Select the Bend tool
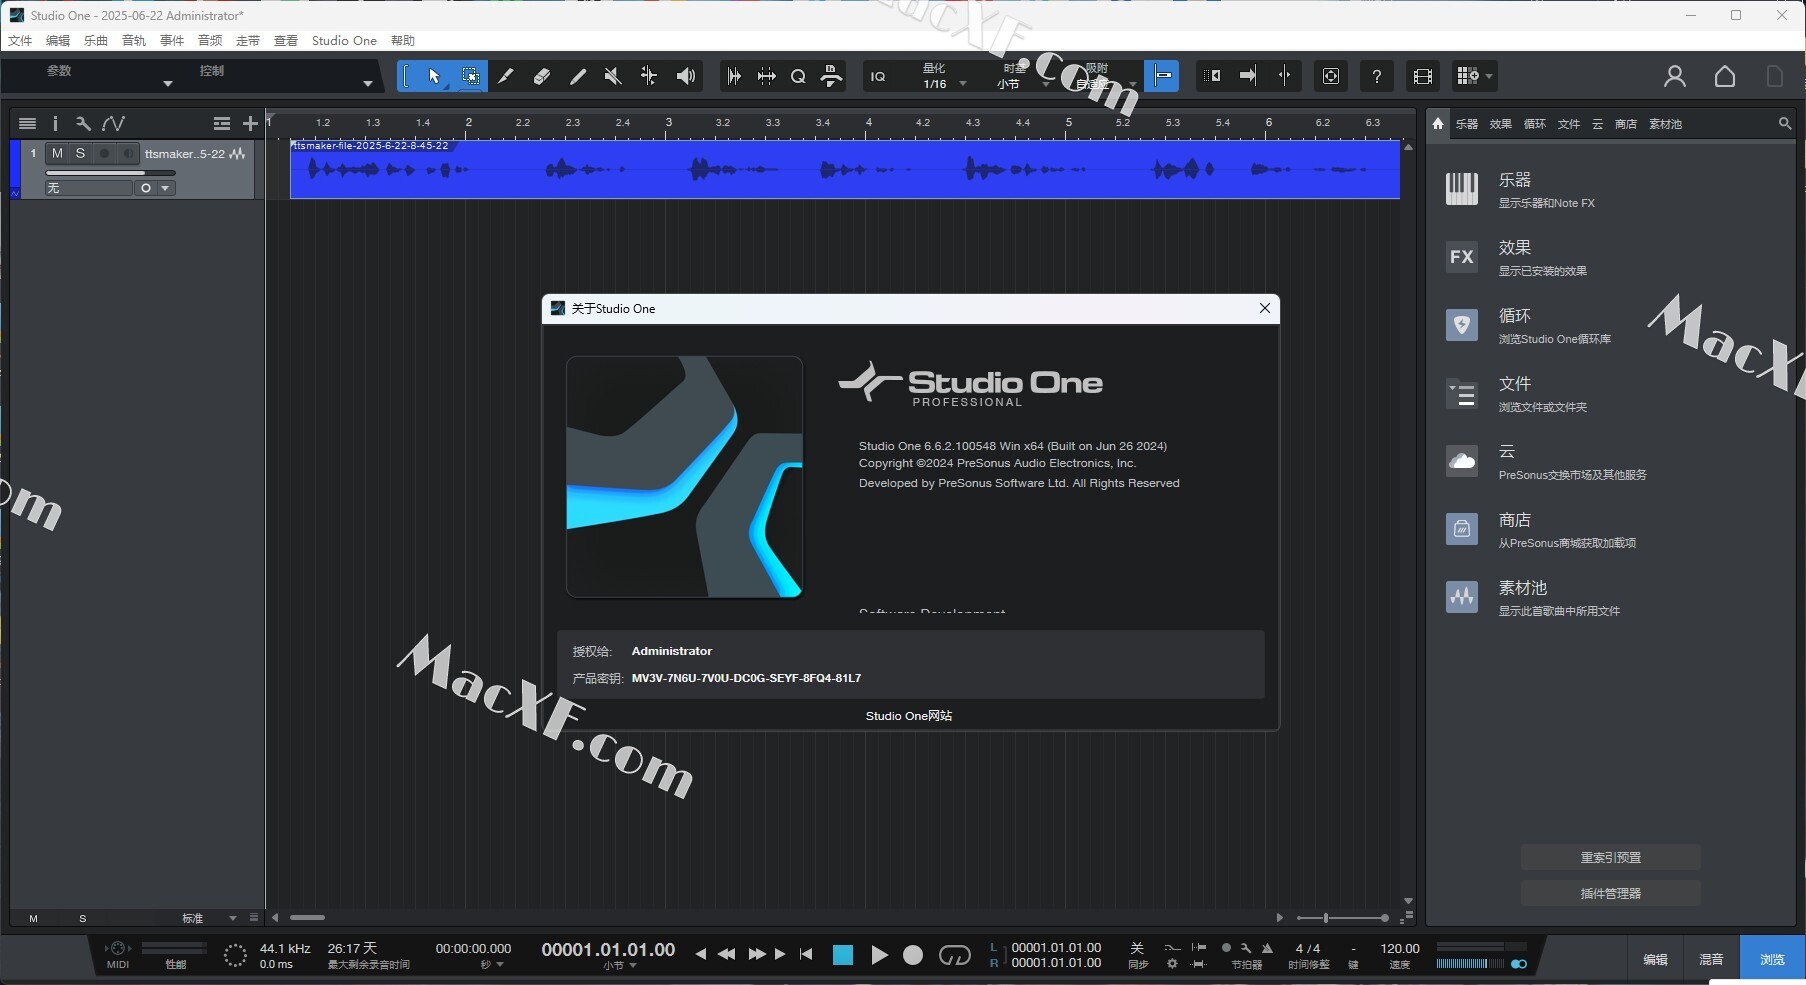Screen dimensions: 1806x985 coord(649,76)
